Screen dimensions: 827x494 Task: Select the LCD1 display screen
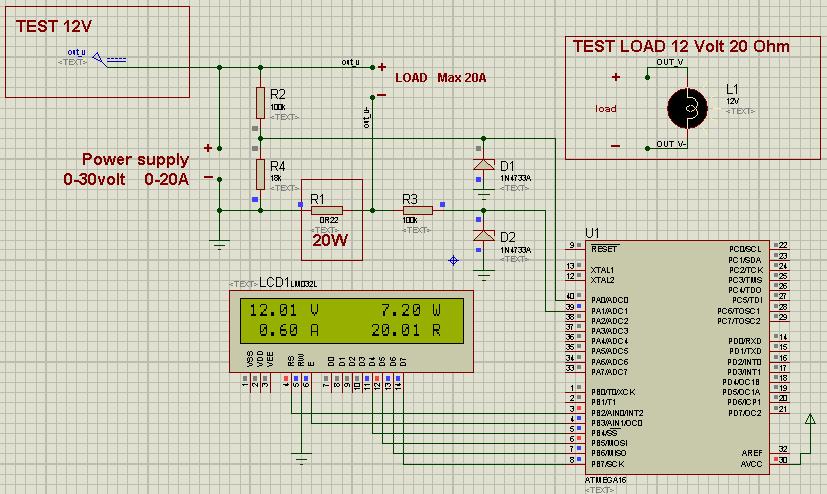pyautogui.click(x=343, y=319)
